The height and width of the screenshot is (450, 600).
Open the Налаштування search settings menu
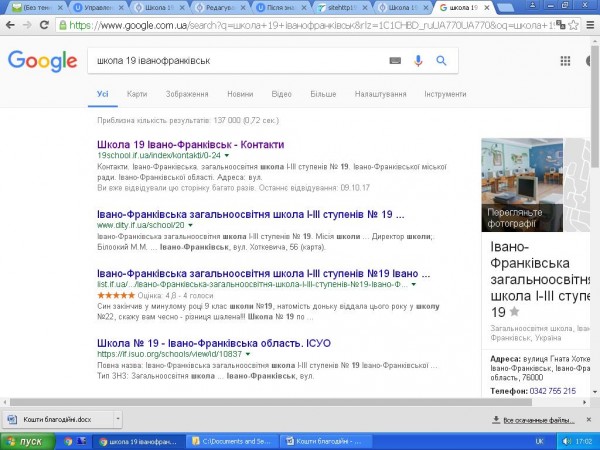pyautogui.click(x=380, y=94)
